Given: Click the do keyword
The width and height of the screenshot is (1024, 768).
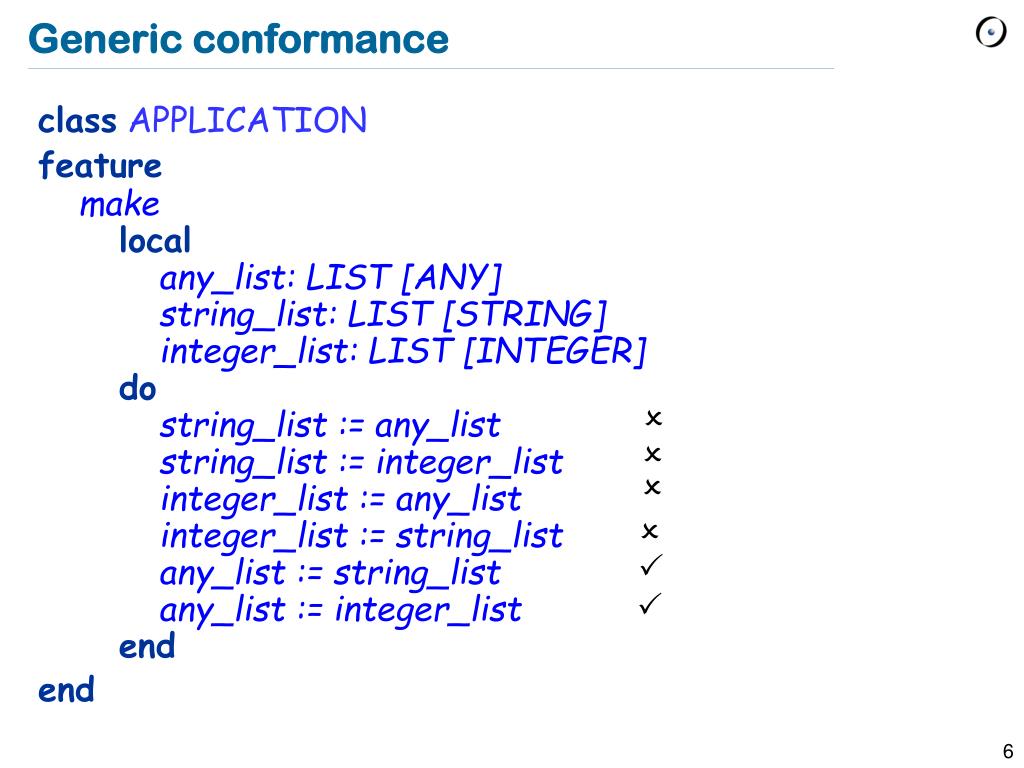Looking at the screenshot, I should [138, 389].
